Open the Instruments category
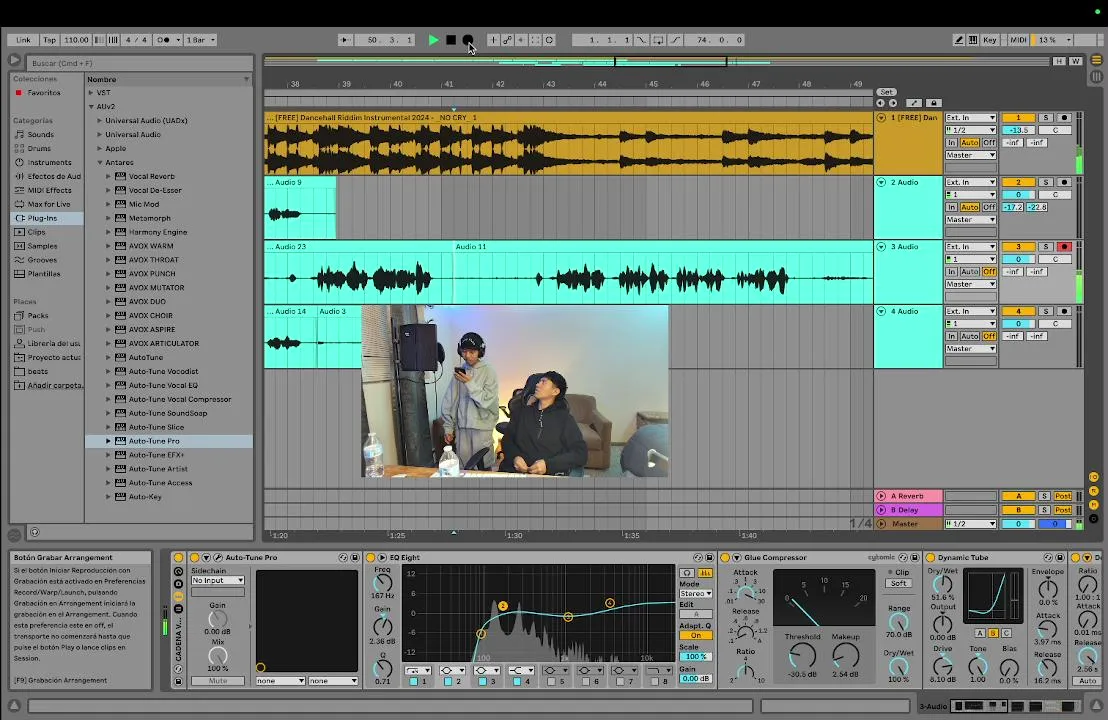The image size is (1108, 720). 49,163
